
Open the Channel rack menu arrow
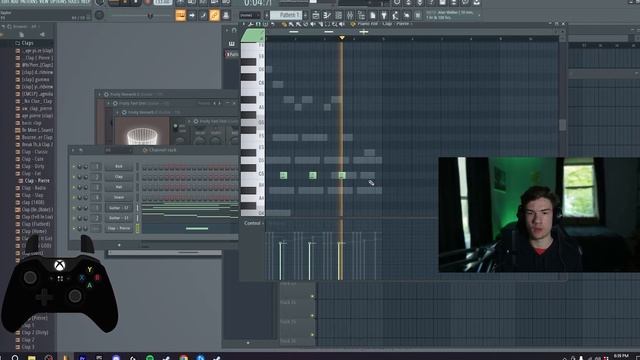(73, 150)
